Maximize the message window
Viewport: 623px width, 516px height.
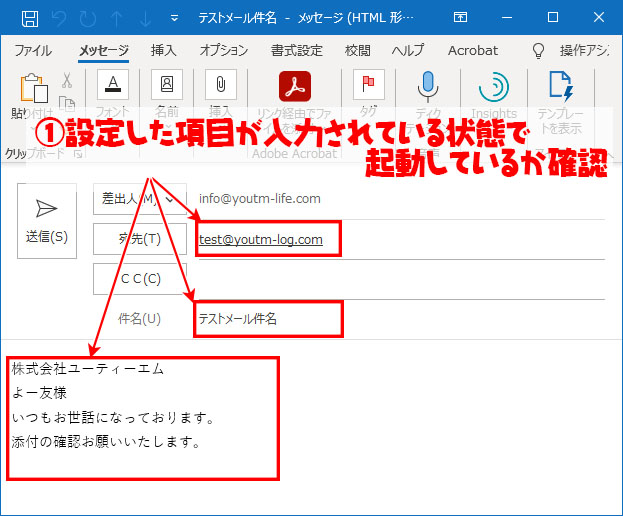click(553, 17)
